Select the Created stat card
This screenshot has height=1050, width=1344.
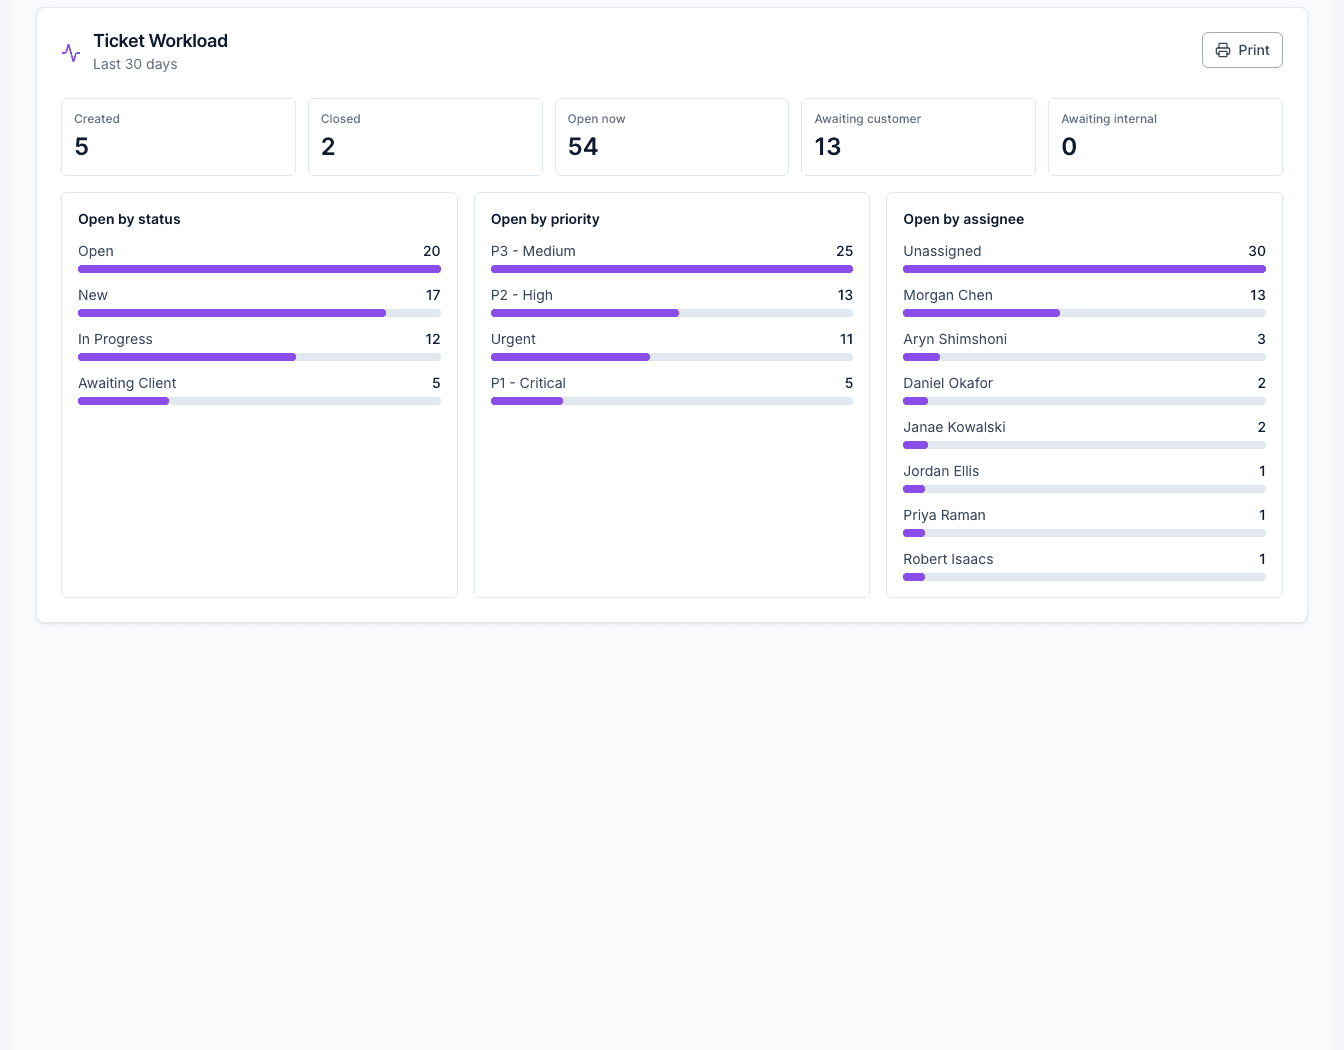pyautogui.click(x=178, y=137)
